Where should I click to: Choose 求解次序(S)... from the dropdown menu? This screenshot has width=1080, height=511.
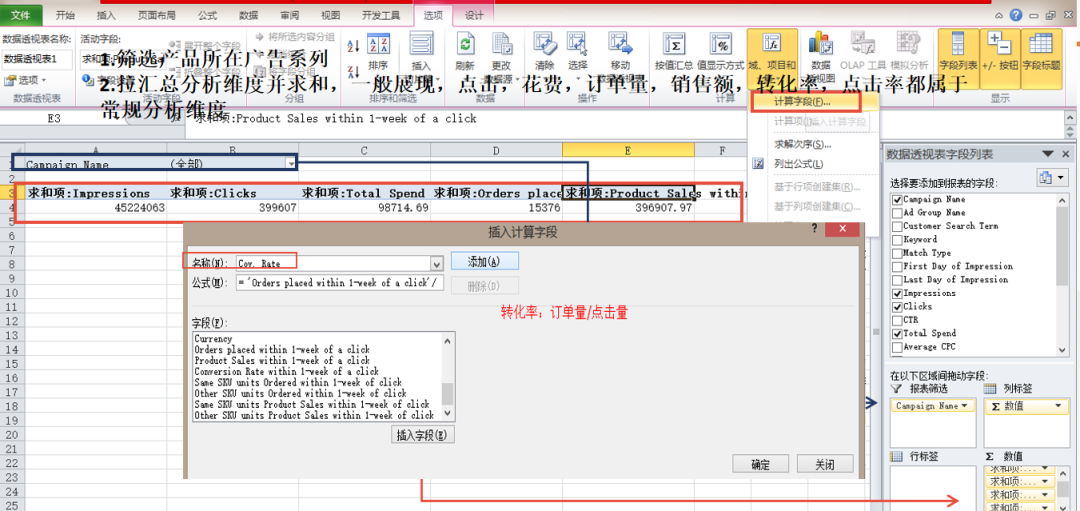click(x=803, y=145)
